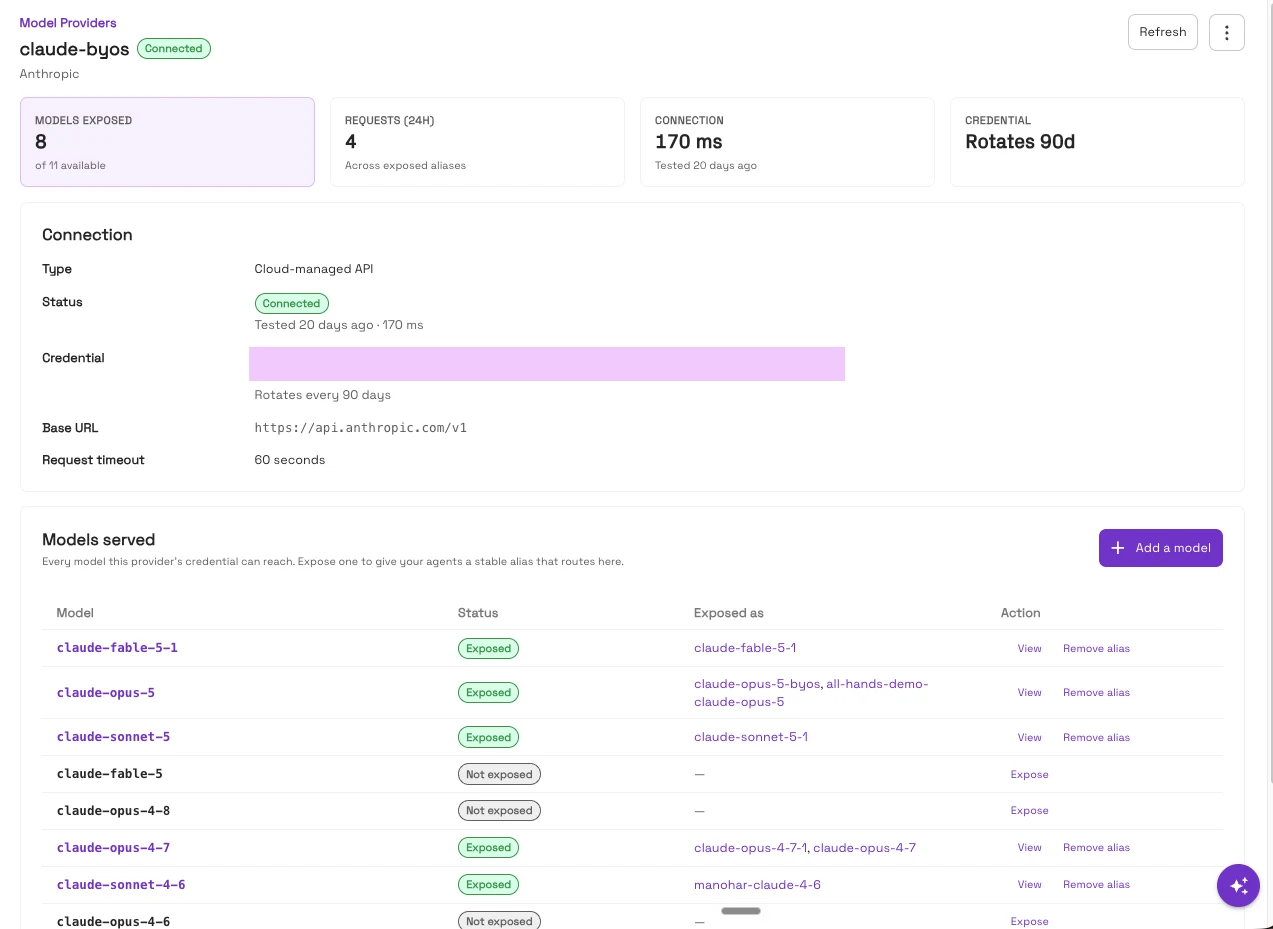Open the claude-opus-5 model link
Image resolution: width=1273 pixels, height=929 pixels.
pyautogui.click(x=106, y=693)
